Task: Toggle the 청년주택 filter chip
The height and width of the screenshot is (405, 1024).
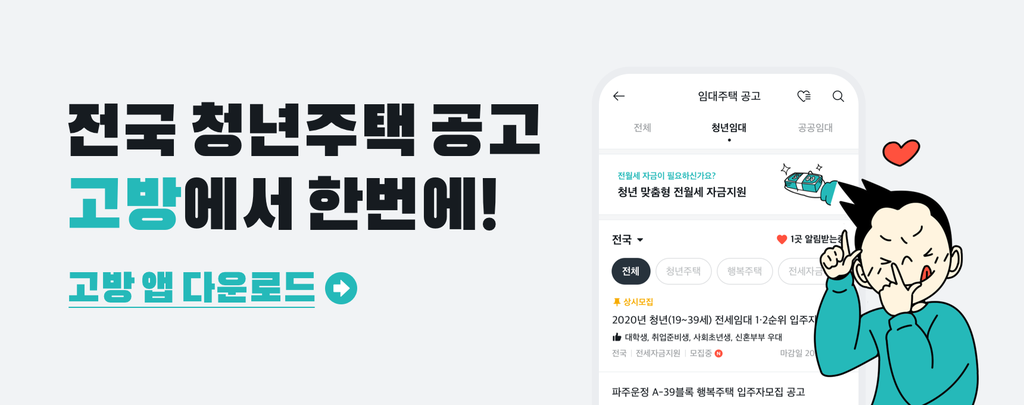Action: coord(683,271)
